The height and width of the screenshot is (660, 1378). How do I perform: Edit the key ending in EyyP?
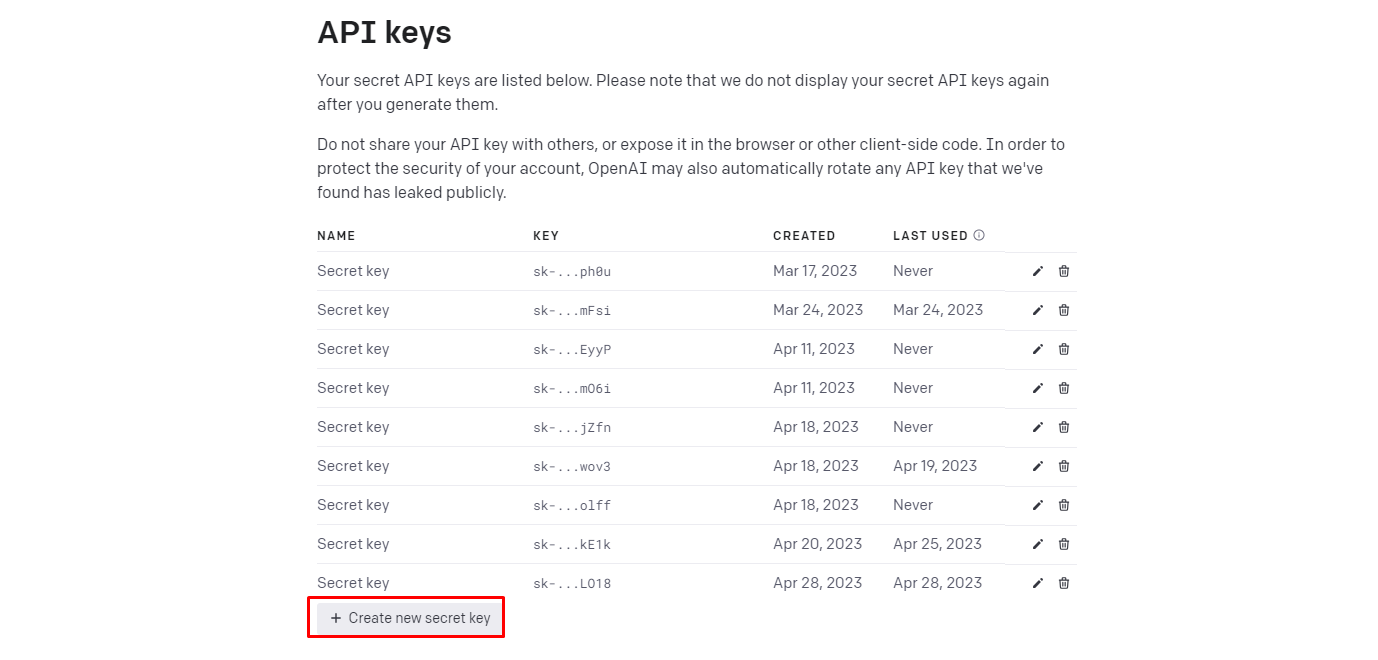coord(1038,349)
